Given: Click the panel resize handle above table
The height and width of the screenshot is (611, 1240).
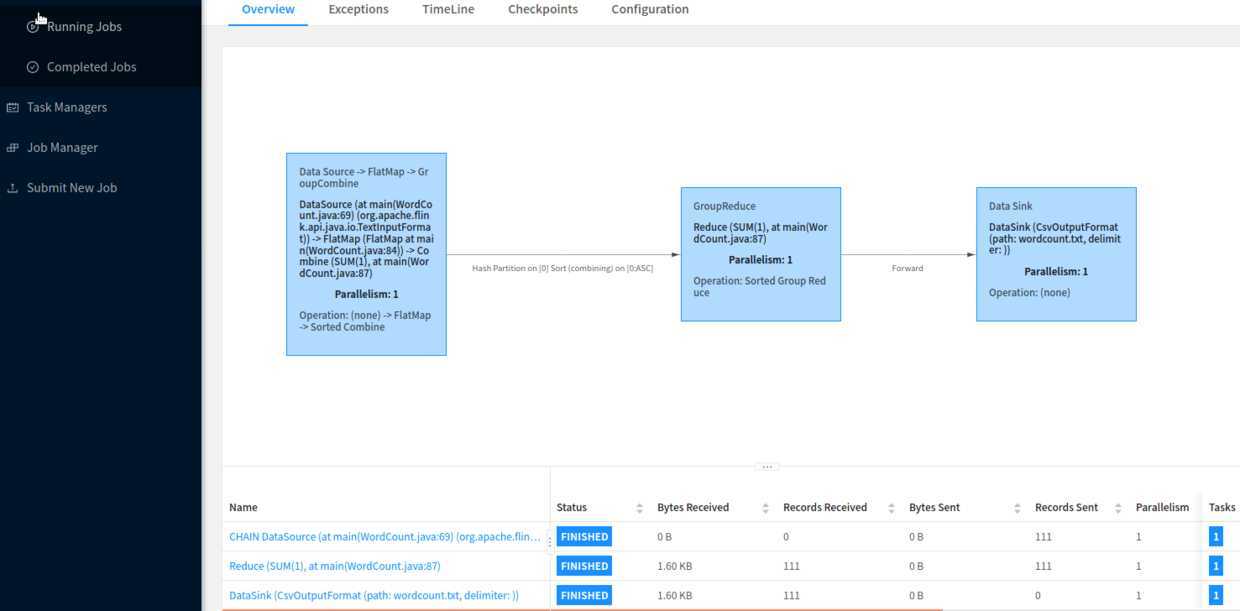Looking at the screenshot, I should pyautogui.click(x=768, y=467).
